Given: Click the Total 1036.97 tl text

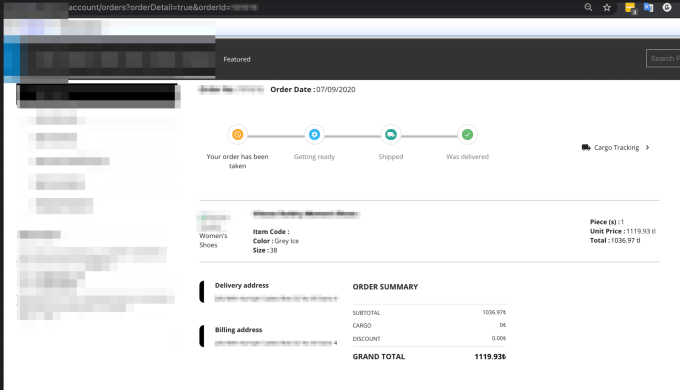Looking at the screenshot, I should (x=615, y=240).
